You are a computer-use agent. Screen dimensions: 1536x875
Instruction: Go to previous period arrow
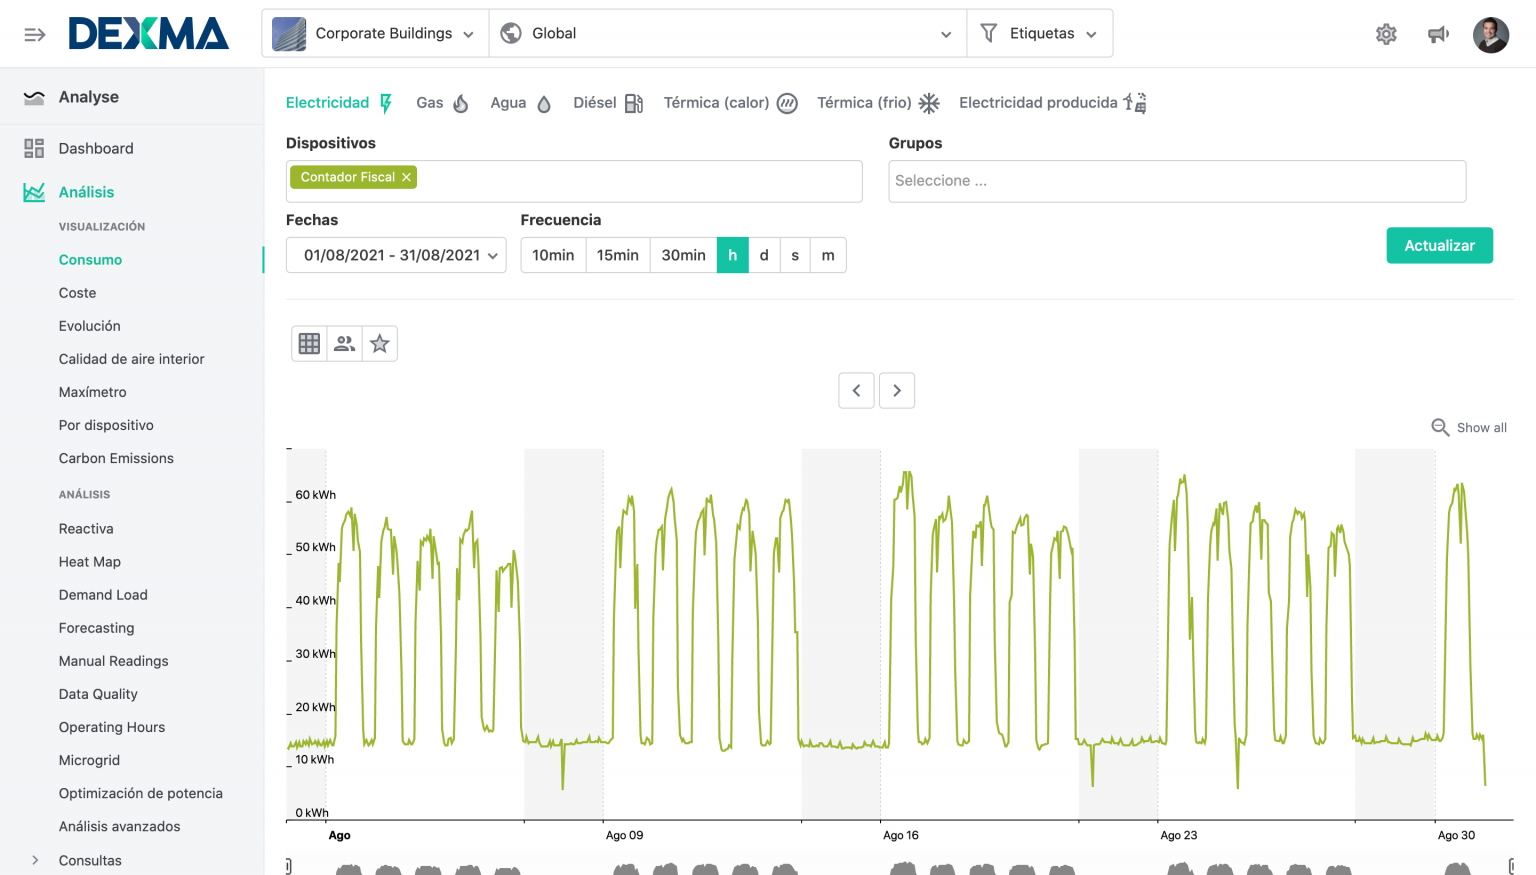pos(856,390)
